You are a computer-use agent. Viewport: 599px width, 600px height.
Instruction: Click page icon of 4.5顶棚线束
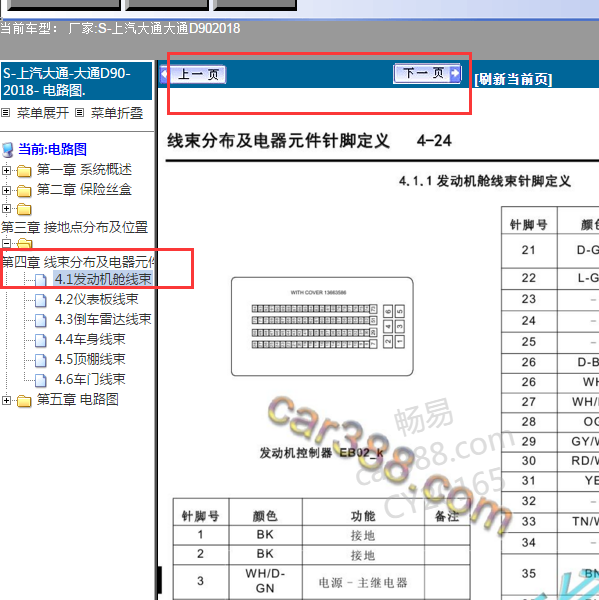(x=41, y=360)
